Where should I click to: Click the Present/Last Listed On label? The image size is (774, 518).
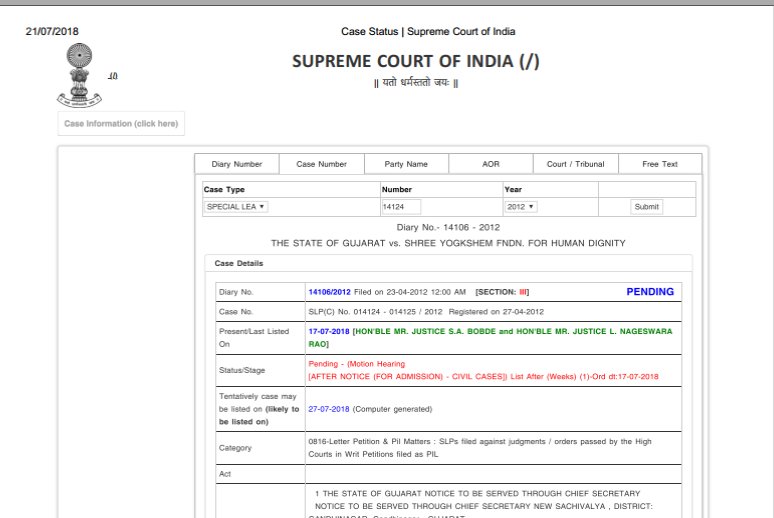pos(254,338)
